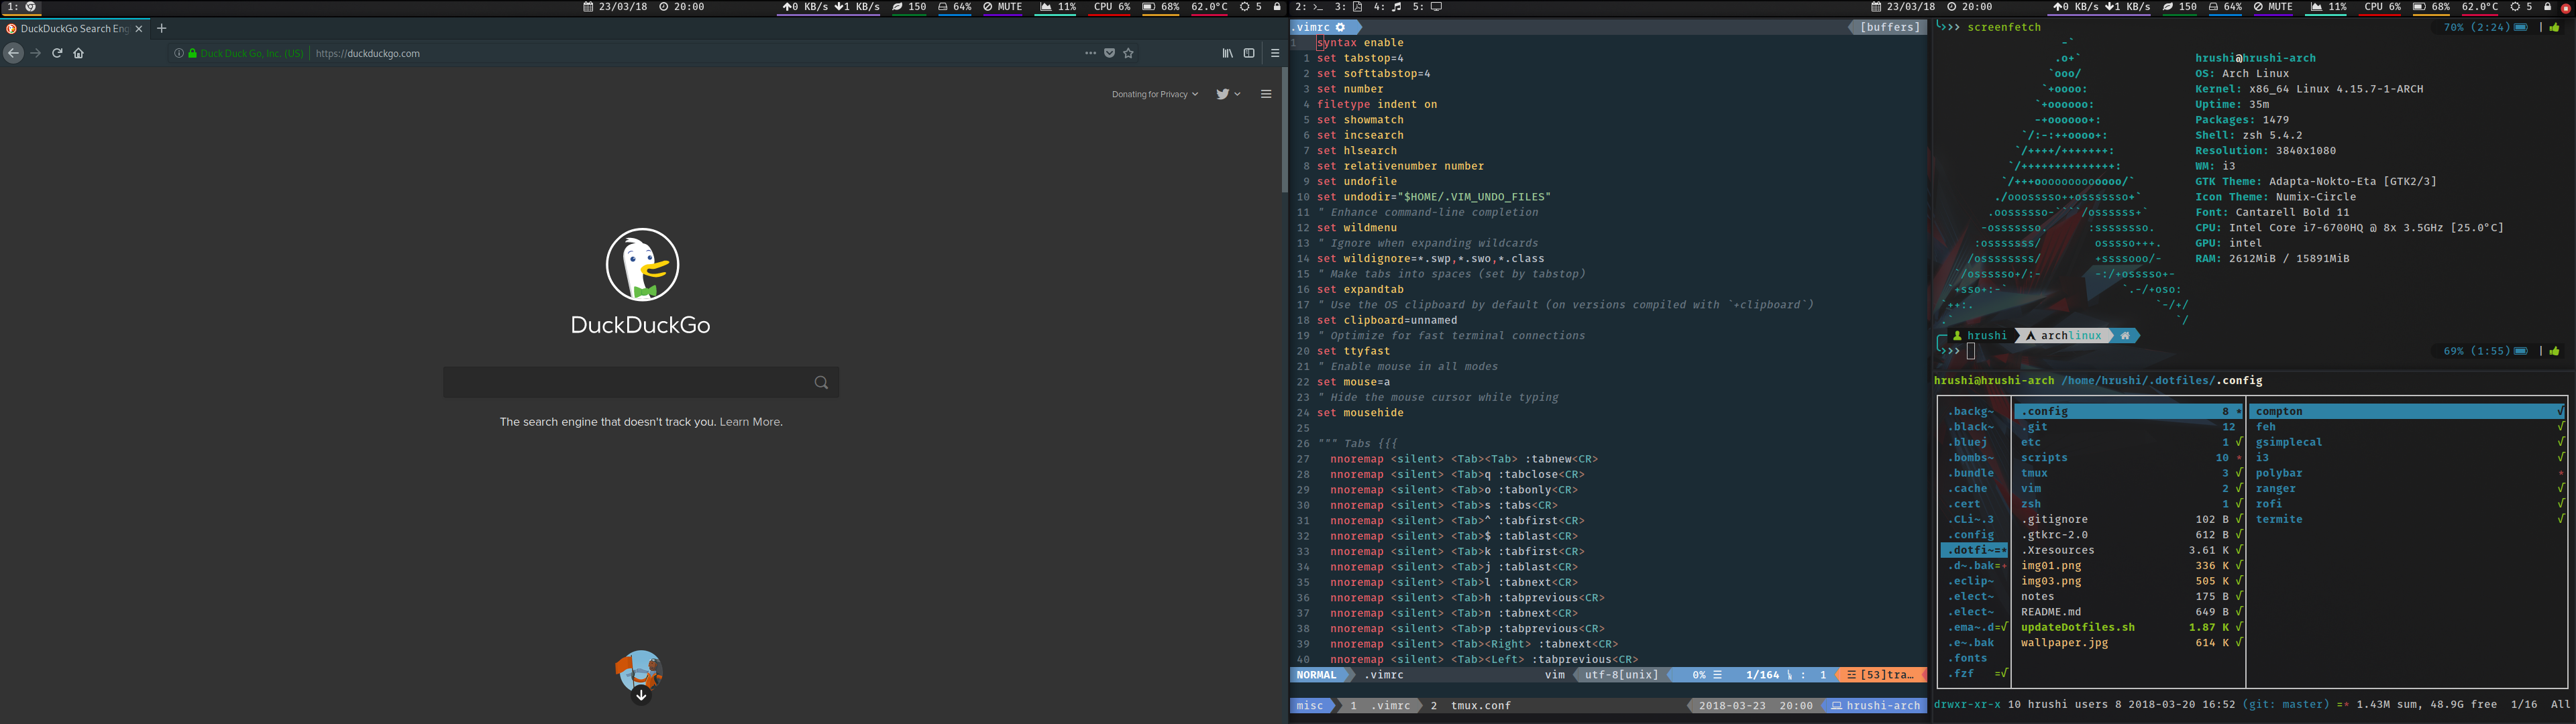Expand the Twitter dropdown on DuckDuckGo
Screen dimensions: 2576x724
click(x=1228, y=94)
